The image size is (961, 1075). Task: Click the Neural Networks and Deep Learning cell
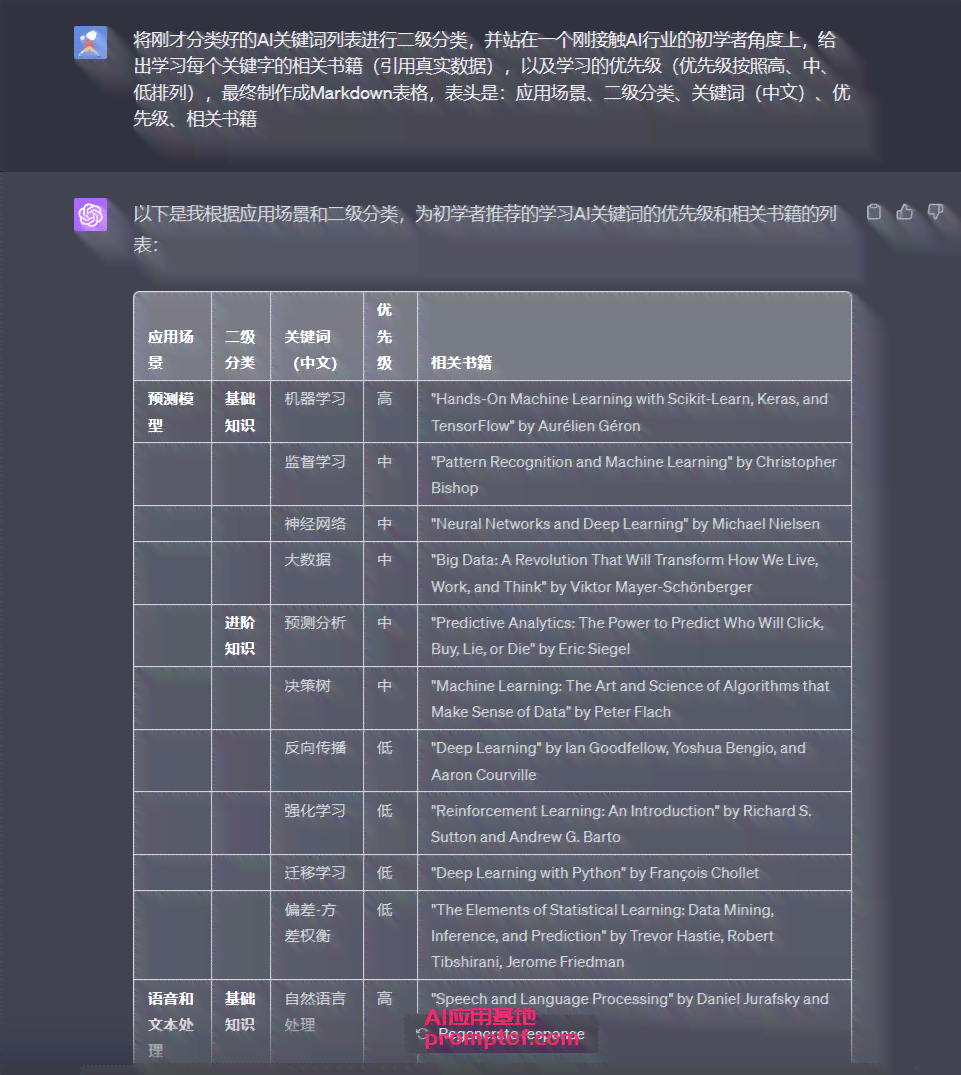(x=634, y=524)
